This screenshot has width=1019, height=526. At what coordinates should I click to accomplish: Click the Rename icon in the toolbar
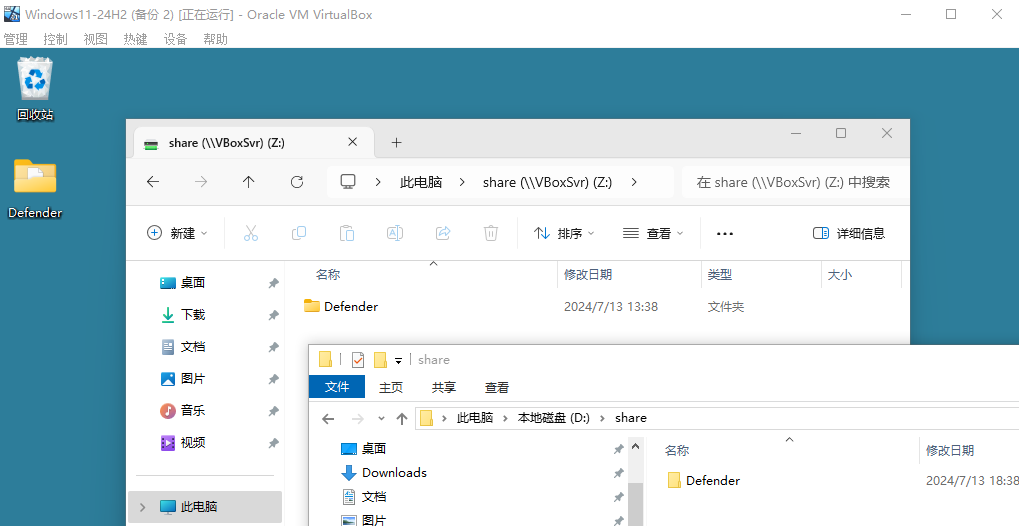click(395, 233)
